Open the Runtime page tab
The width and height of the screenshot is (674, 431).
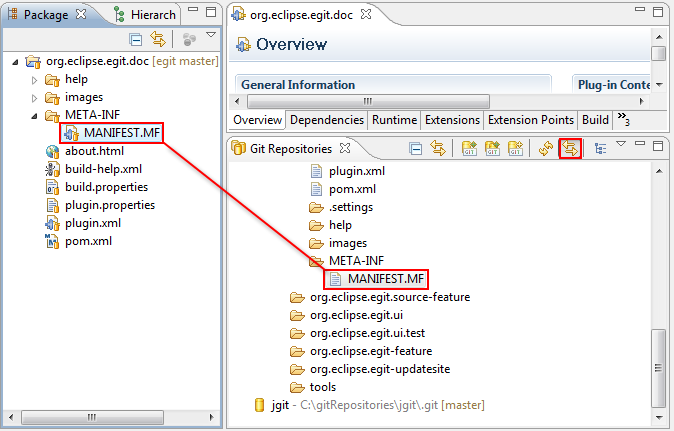tap(394, 120)
